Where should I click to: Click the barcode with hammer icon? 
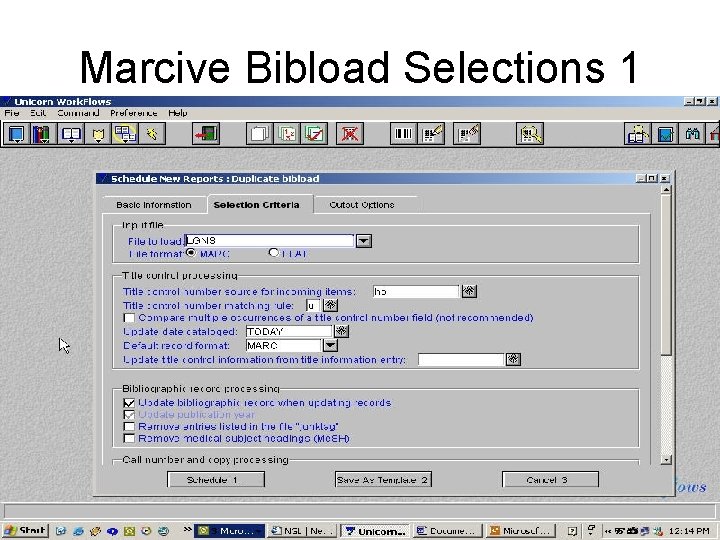(x=467, y=134)
